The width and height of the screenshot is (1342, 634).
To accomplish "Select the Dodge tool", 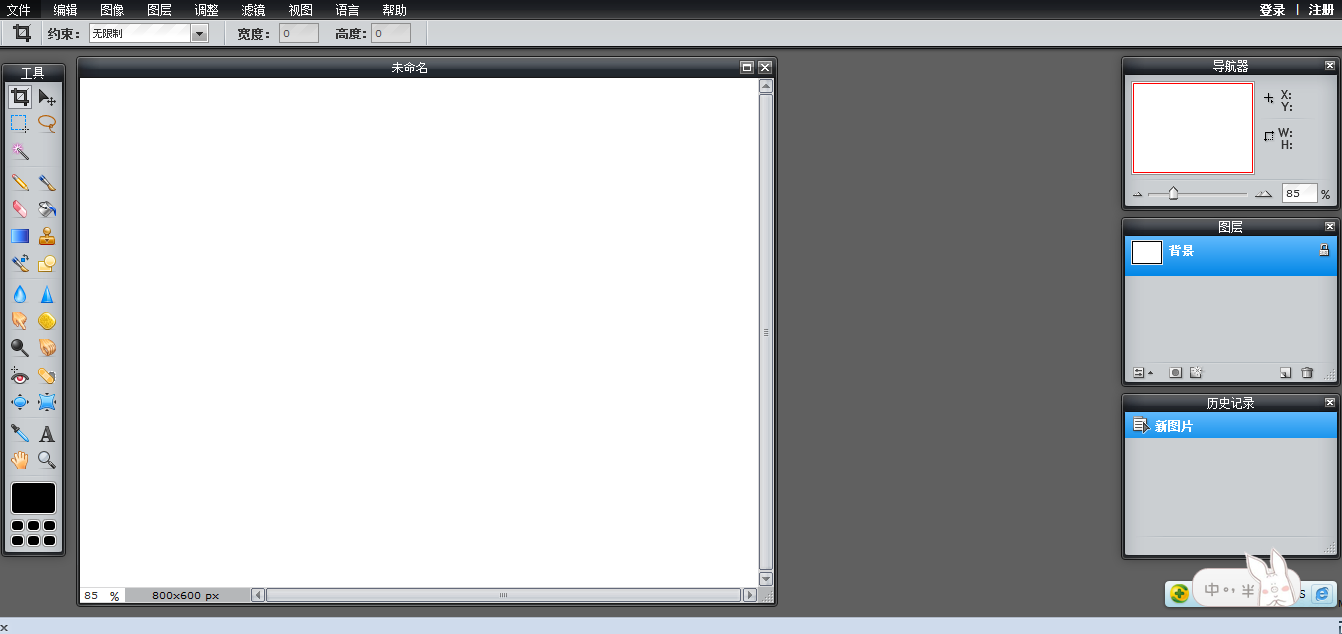I will (x=20, y=348).
